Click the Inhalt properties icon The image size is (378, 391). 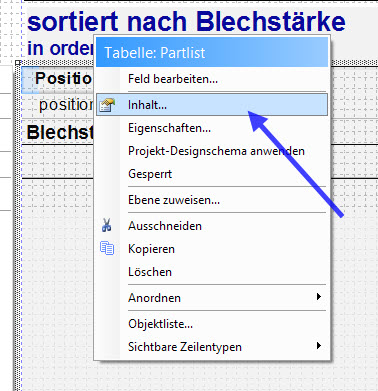(107, 105)
